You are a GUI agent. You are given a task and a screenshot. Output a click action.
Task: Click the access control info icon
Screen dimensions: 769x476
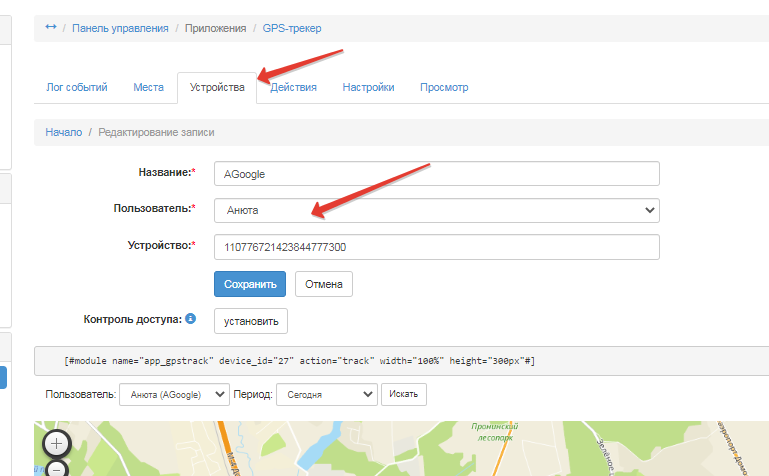(190, 319)
